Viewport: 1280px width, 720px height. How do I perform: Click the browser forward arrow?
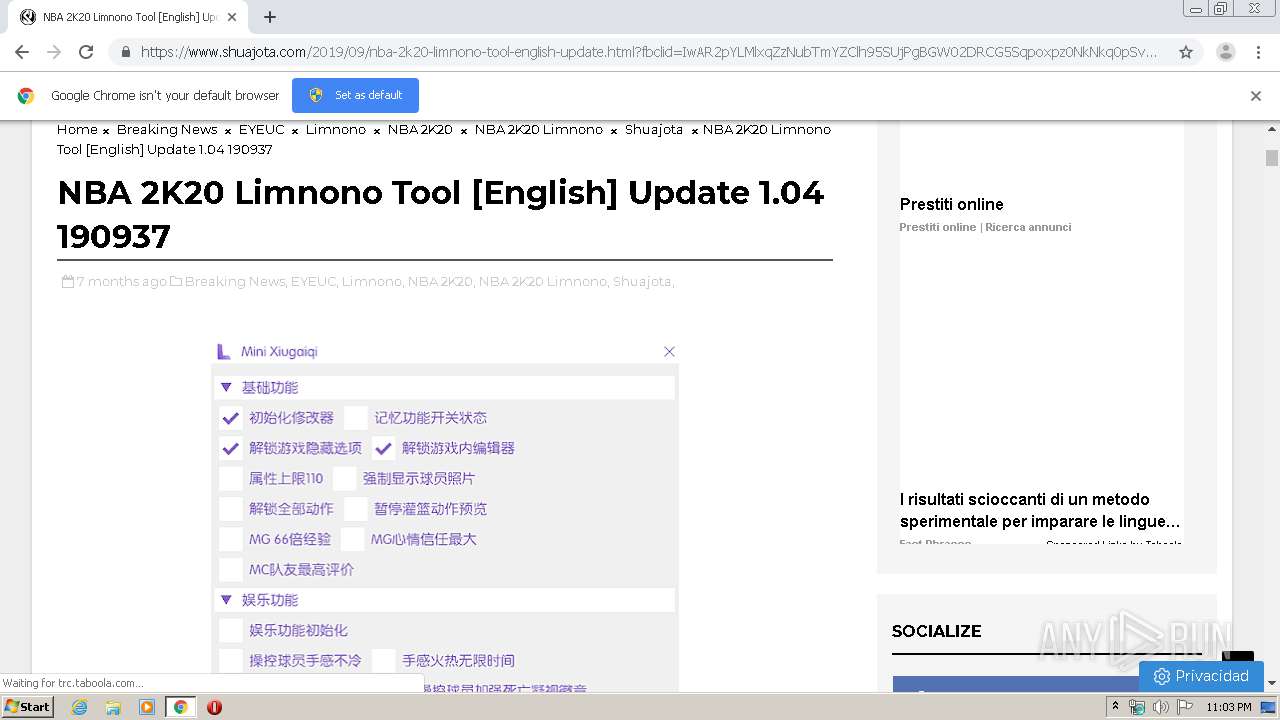pos(54,52)
